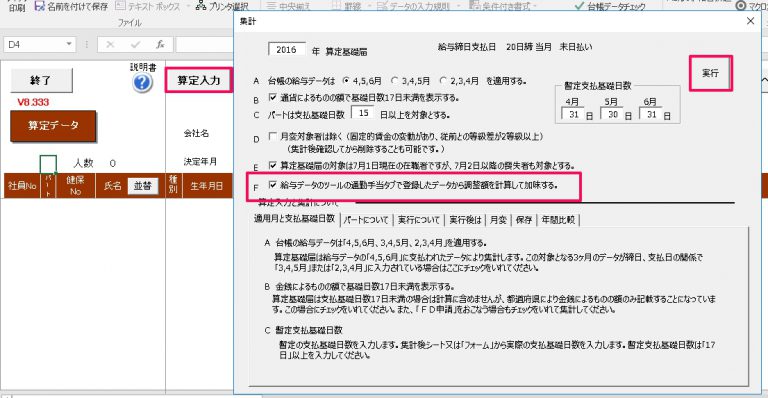
Task: Click the 並替 sort button
Action: pyautogui.click(x=143, y=186)
